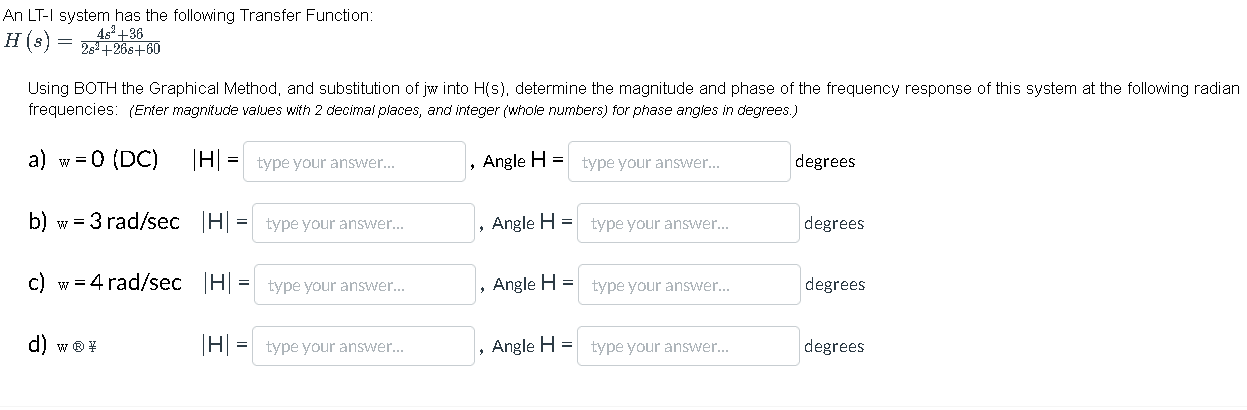Click the italic note about entering magnitude values
Screen dimensions: 1247x410
(x=464, y=110)
